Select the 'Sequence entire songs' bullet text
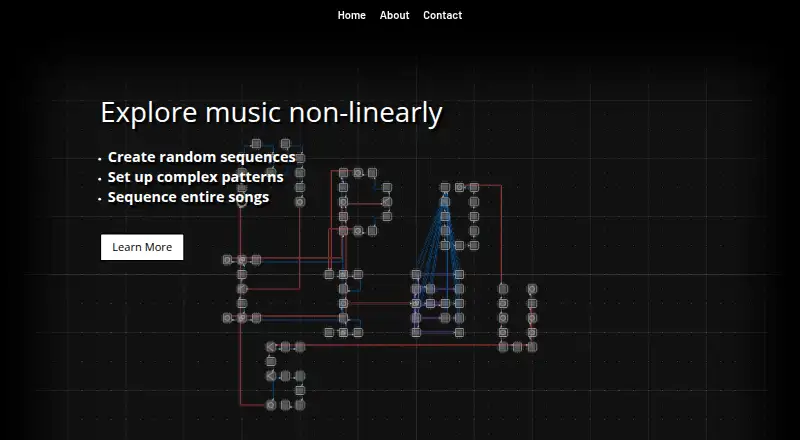The width and height of the screenshot is (800, 440). [188, 197]
